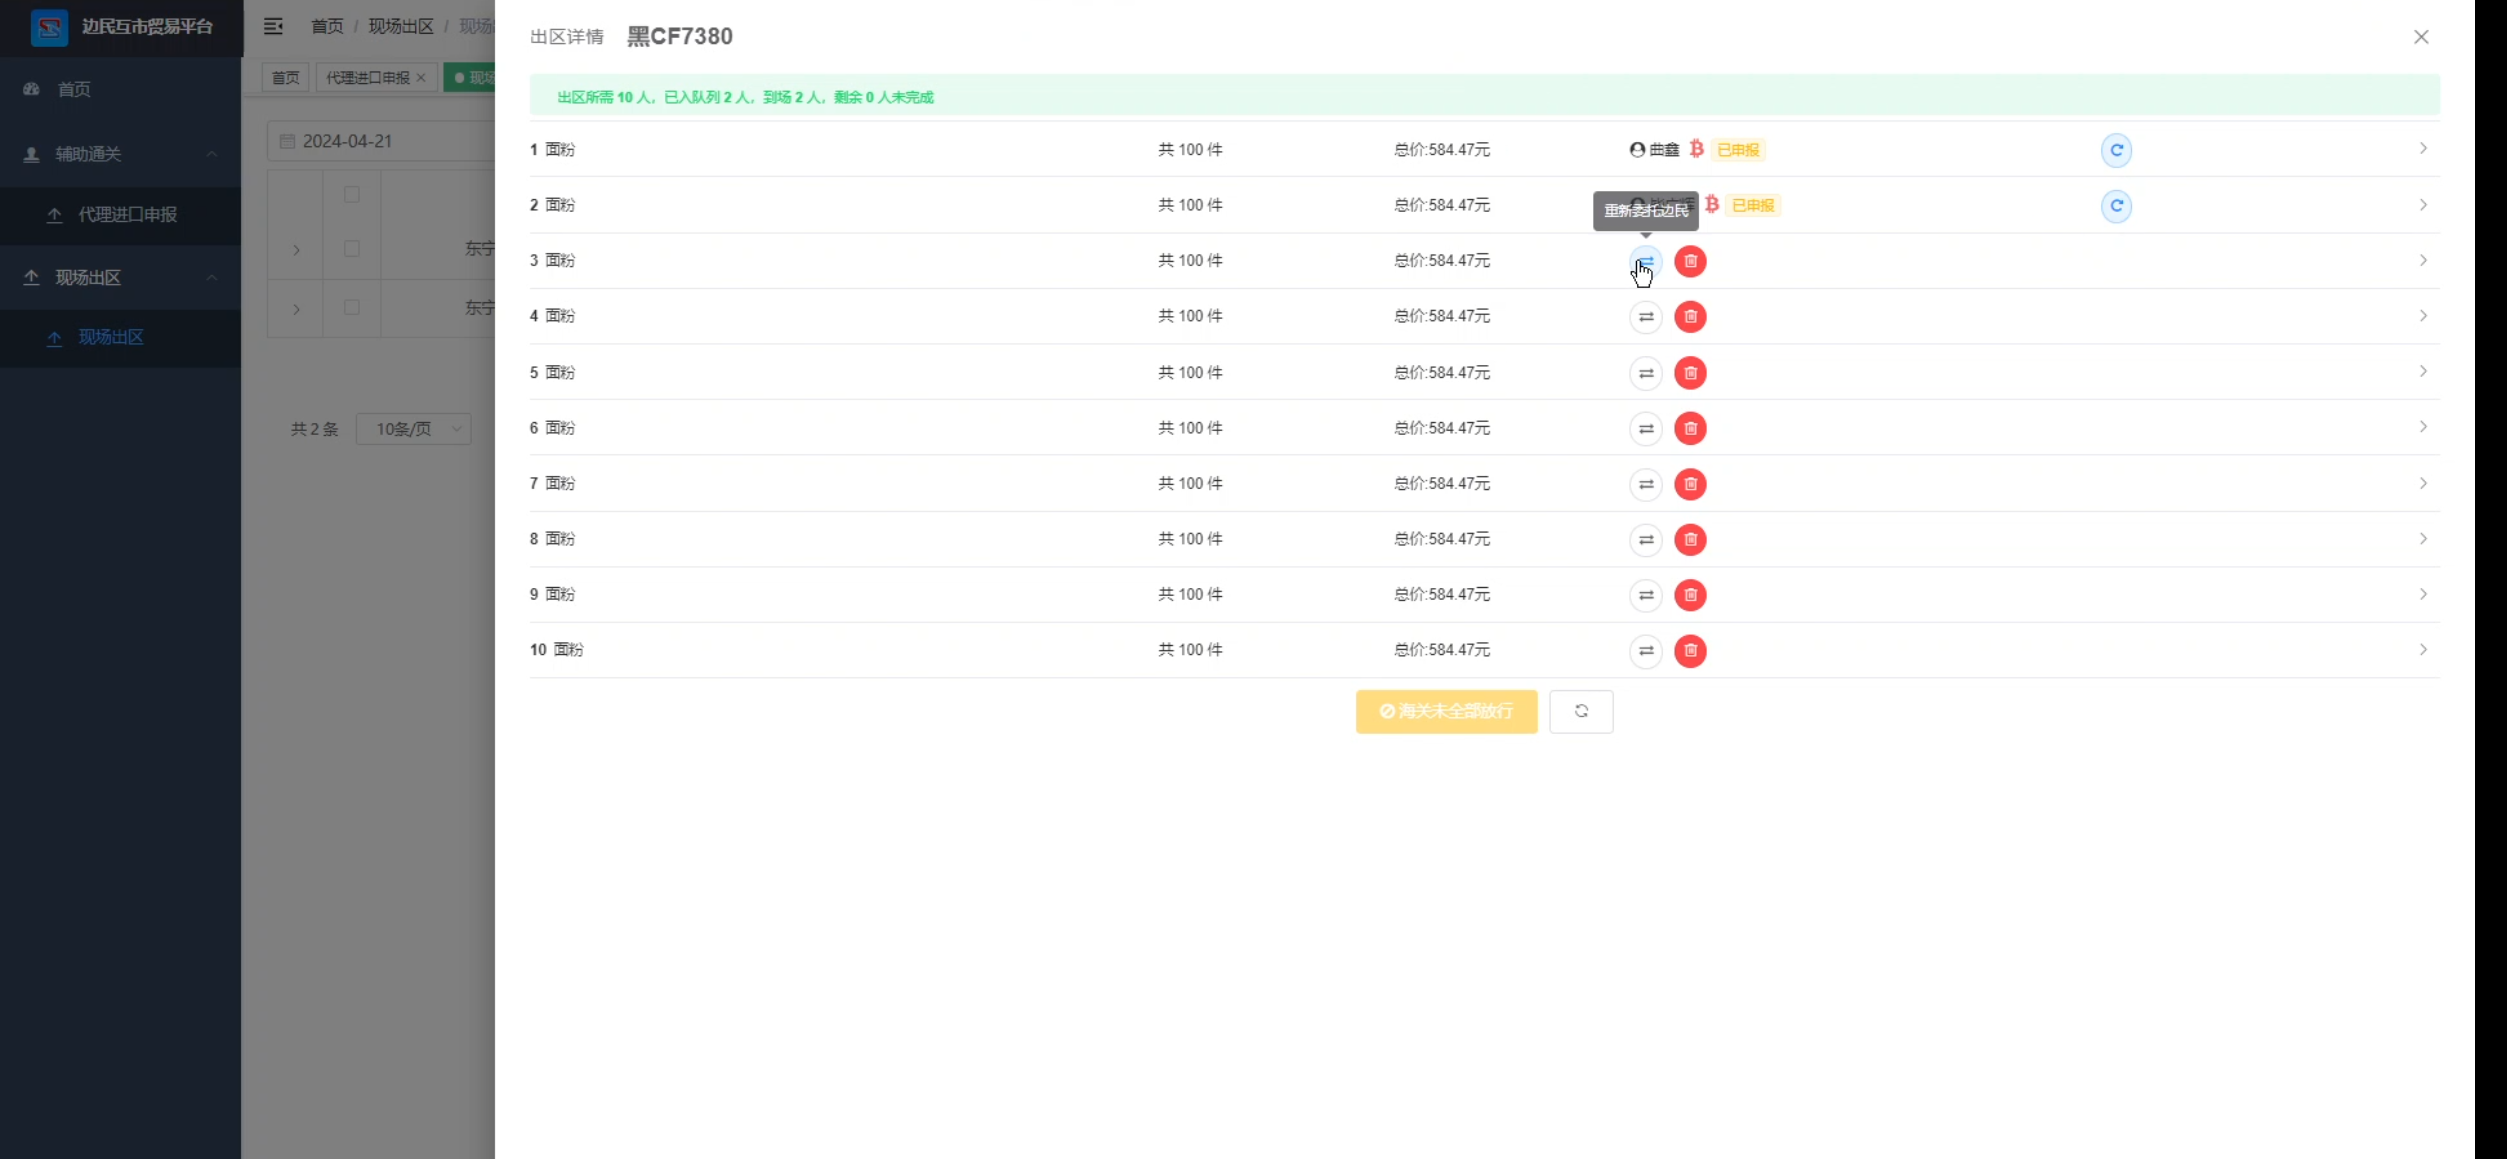Expand row 2 面粉 chevron

point(2423,204)
